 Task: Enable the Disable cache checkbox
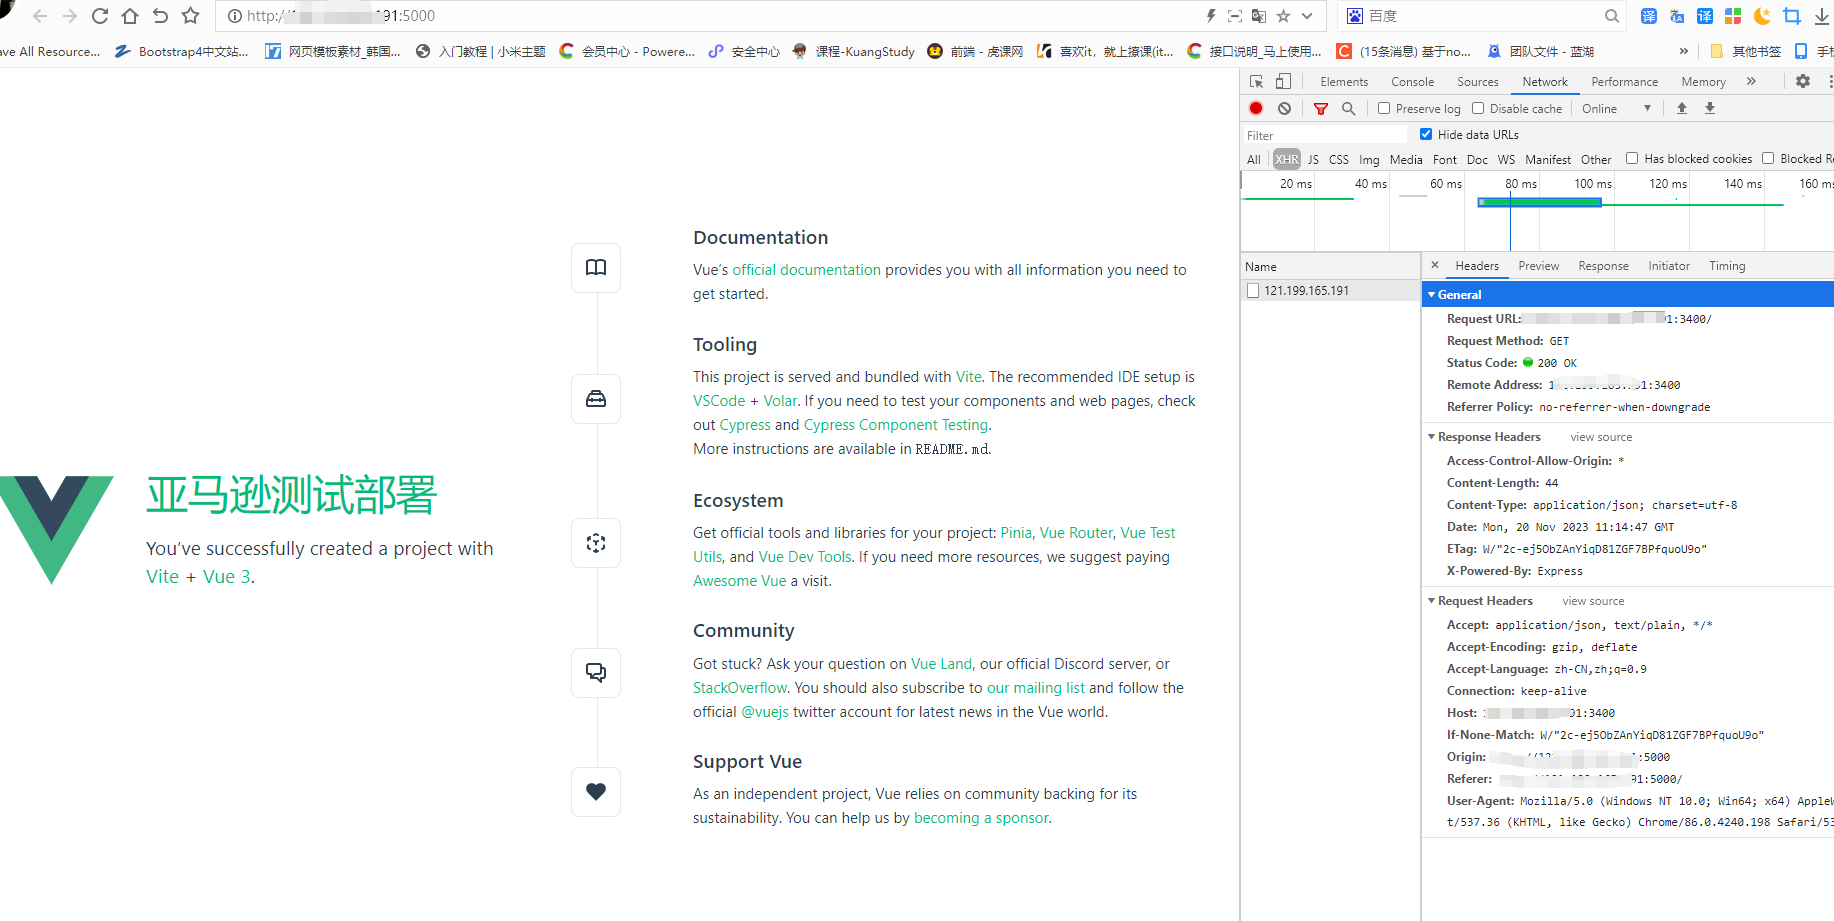(x=1478, y=108)
